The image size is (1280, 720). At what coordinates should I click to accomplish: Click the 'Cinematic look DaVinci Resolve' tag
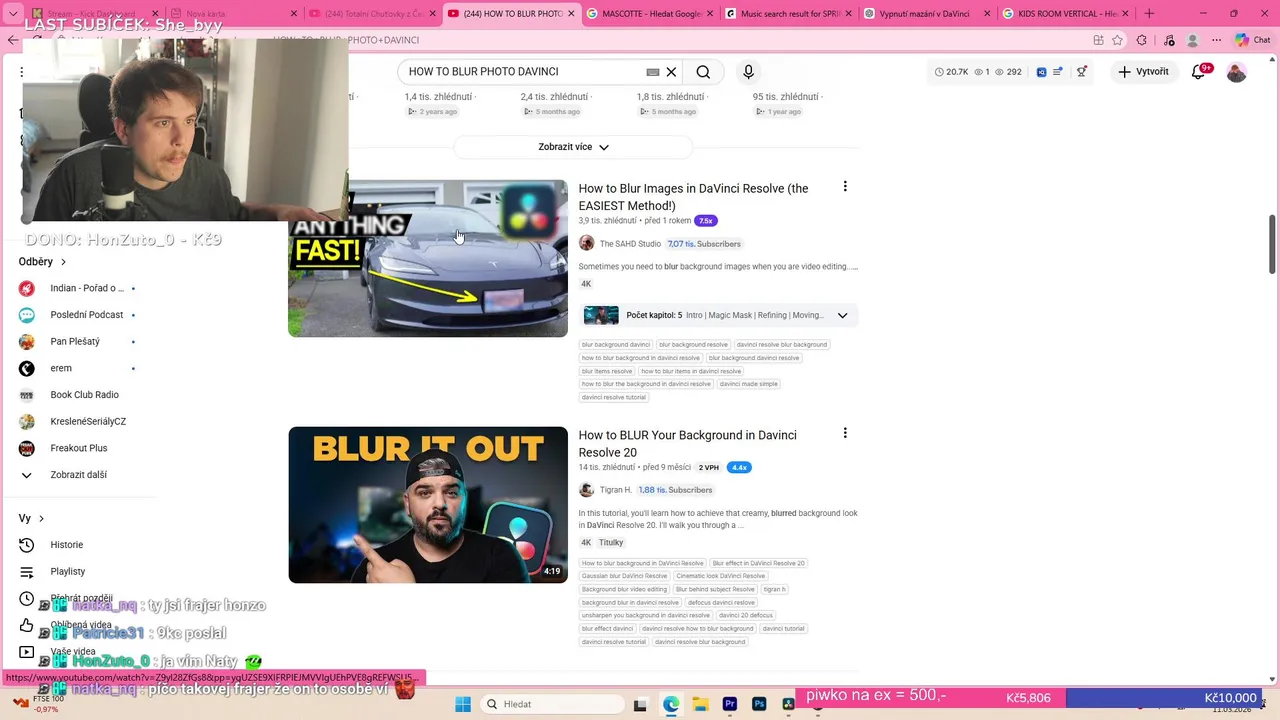(x=720, y=576)
